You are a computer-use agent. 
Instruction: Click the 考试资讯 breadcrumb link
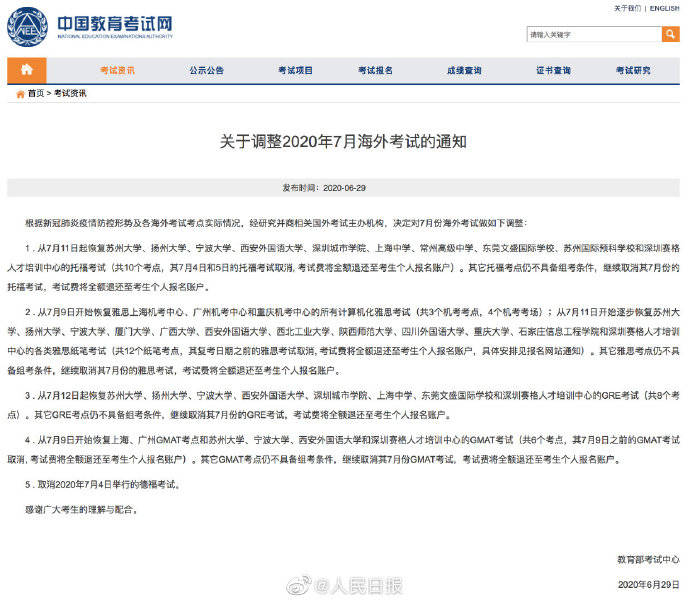click(x=69, y=93)
